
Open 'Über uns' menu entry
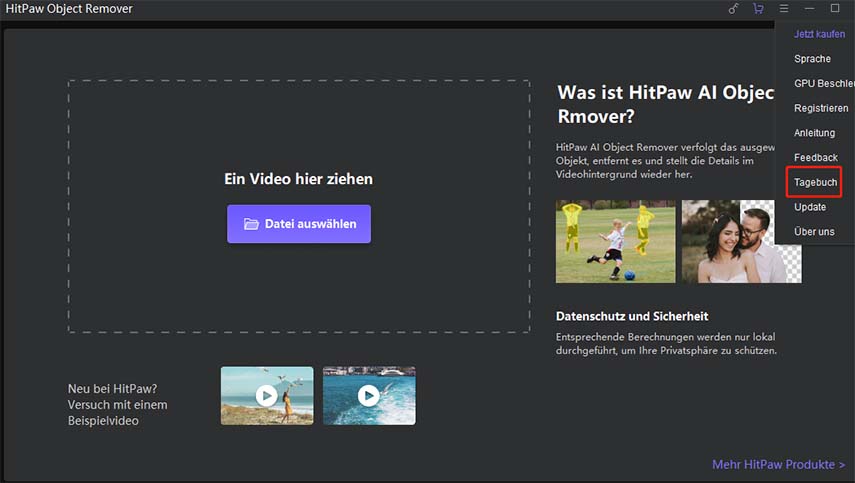[x=814, y=232]
